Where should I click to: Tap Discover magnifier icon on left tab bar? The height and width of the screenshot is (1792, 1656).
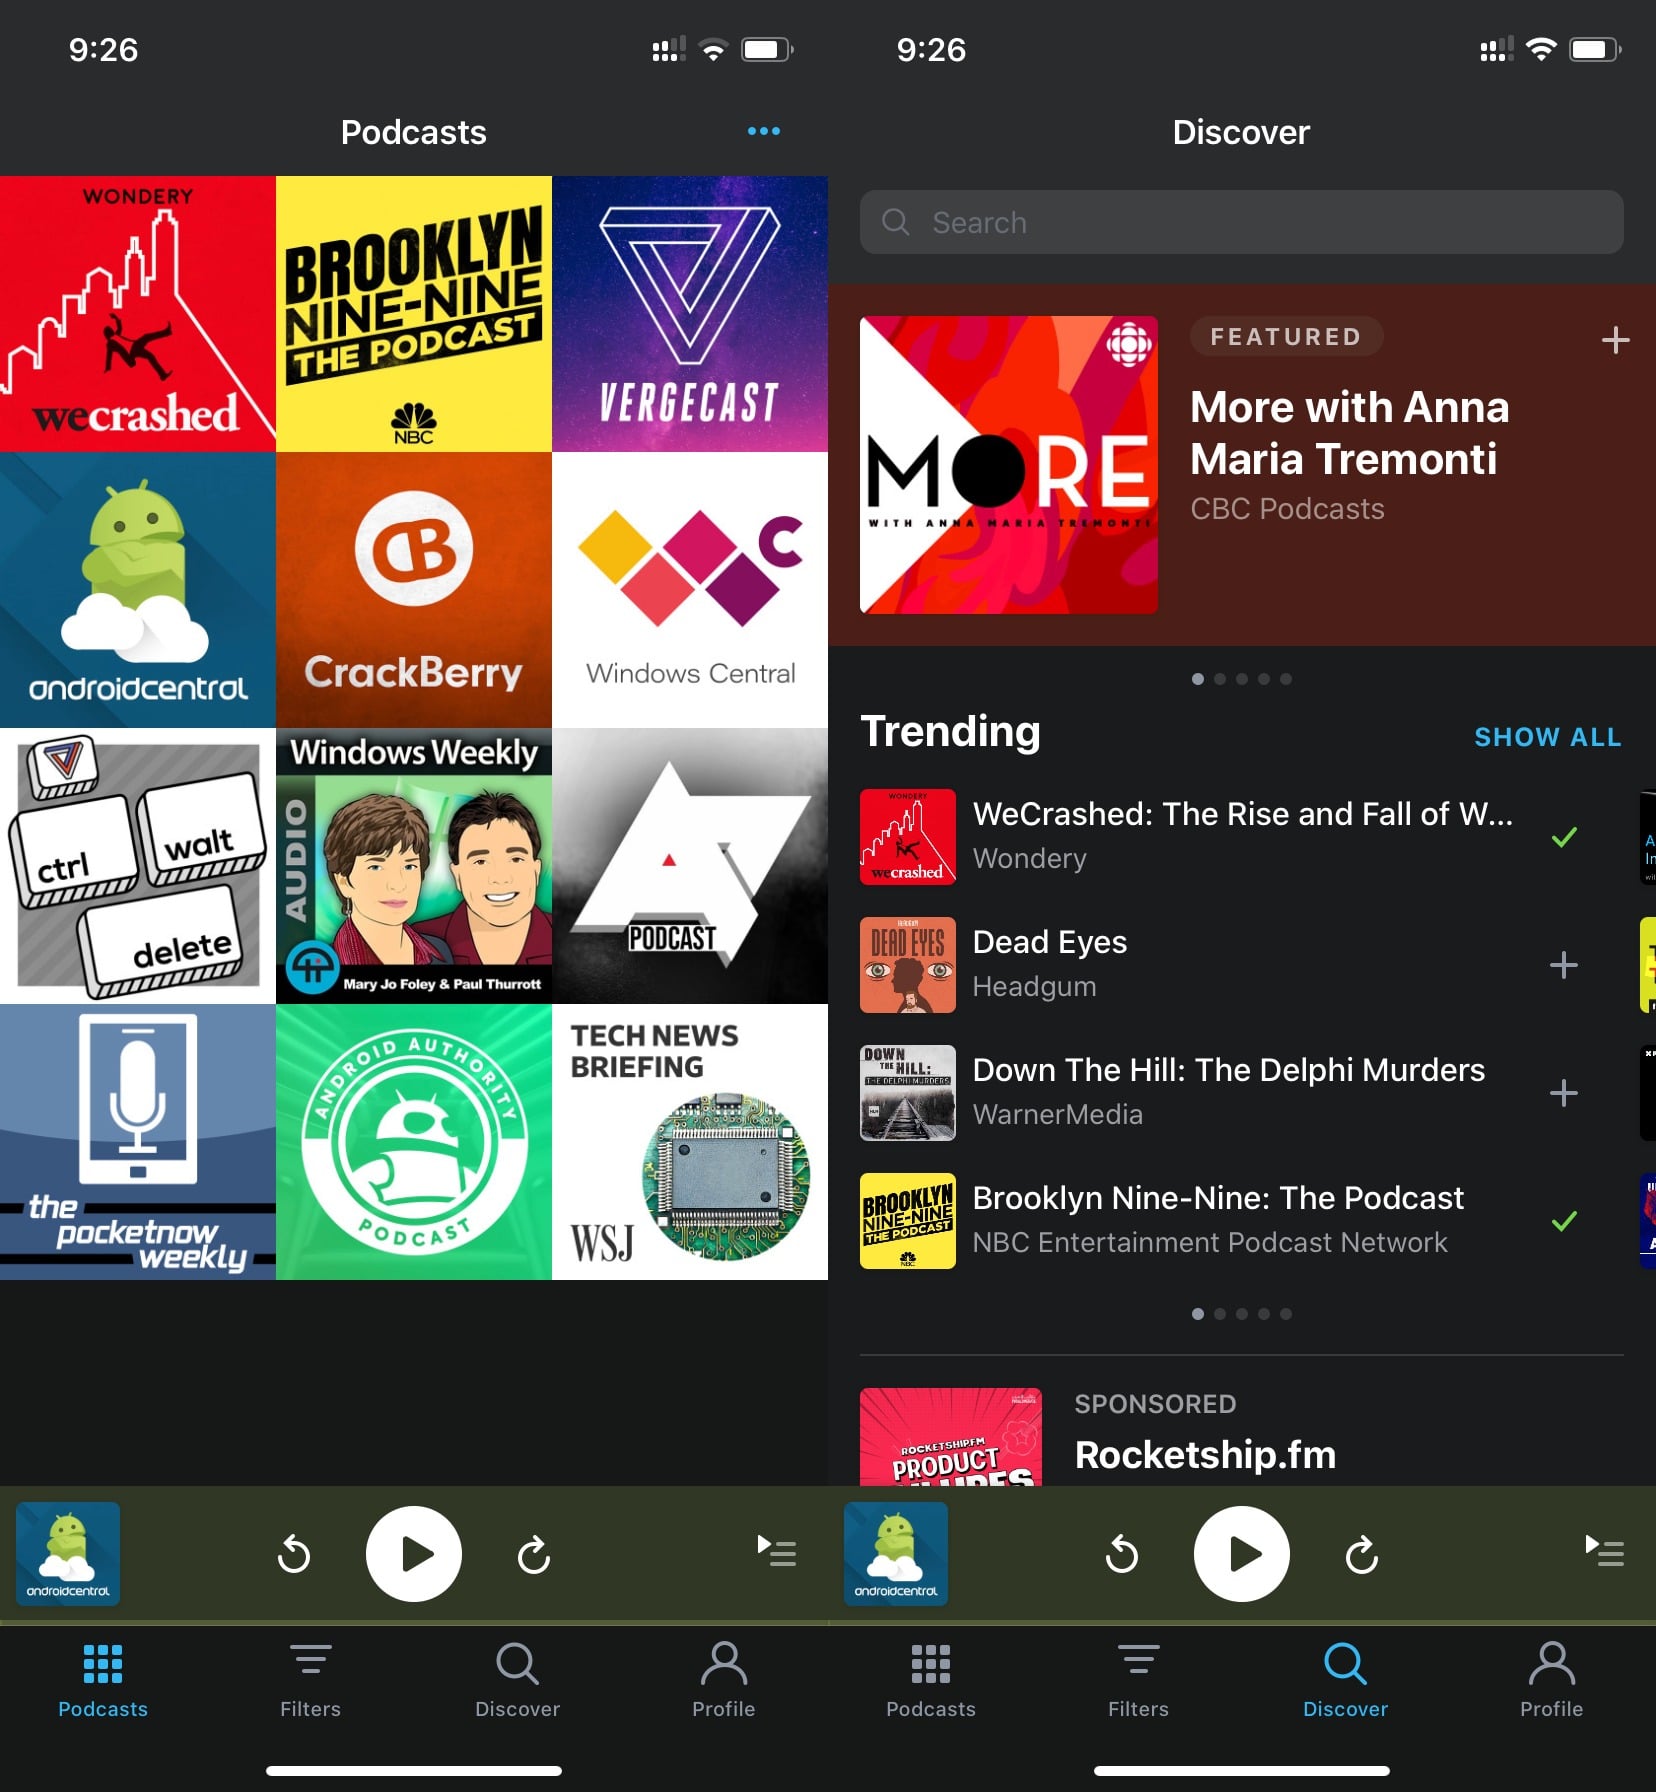click(x=517, y=1665)
